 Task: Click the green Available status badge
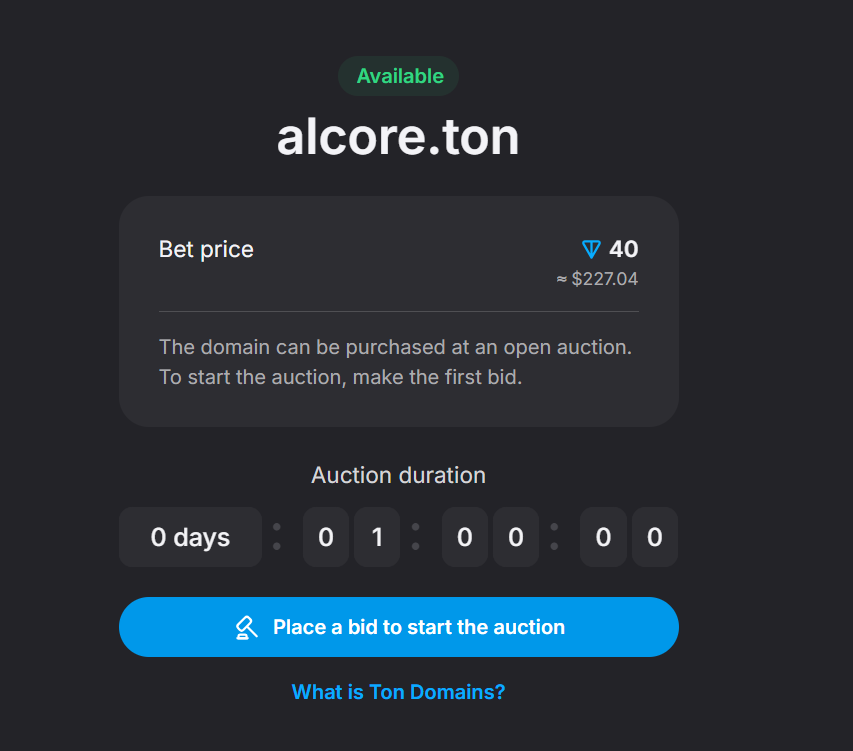[399, 76]
